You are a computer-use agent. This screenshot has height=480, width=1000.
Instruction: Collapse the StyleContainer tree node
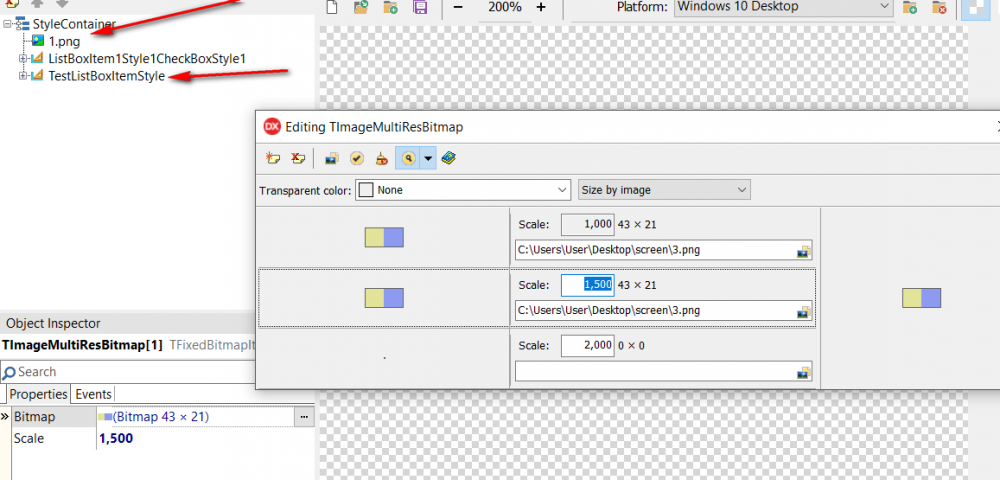7,24
